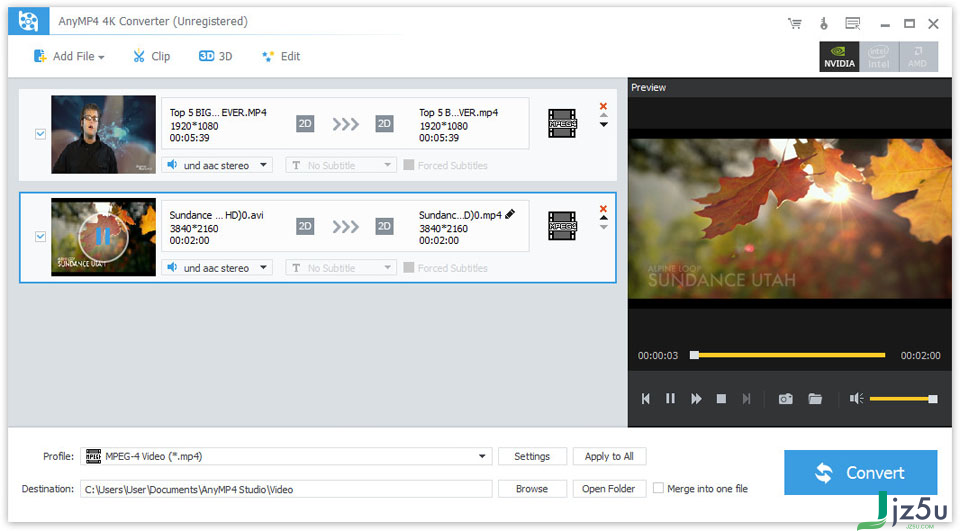960x531 pixels.
Task: Start conversion with Convert button
Action: coord(860,472)
